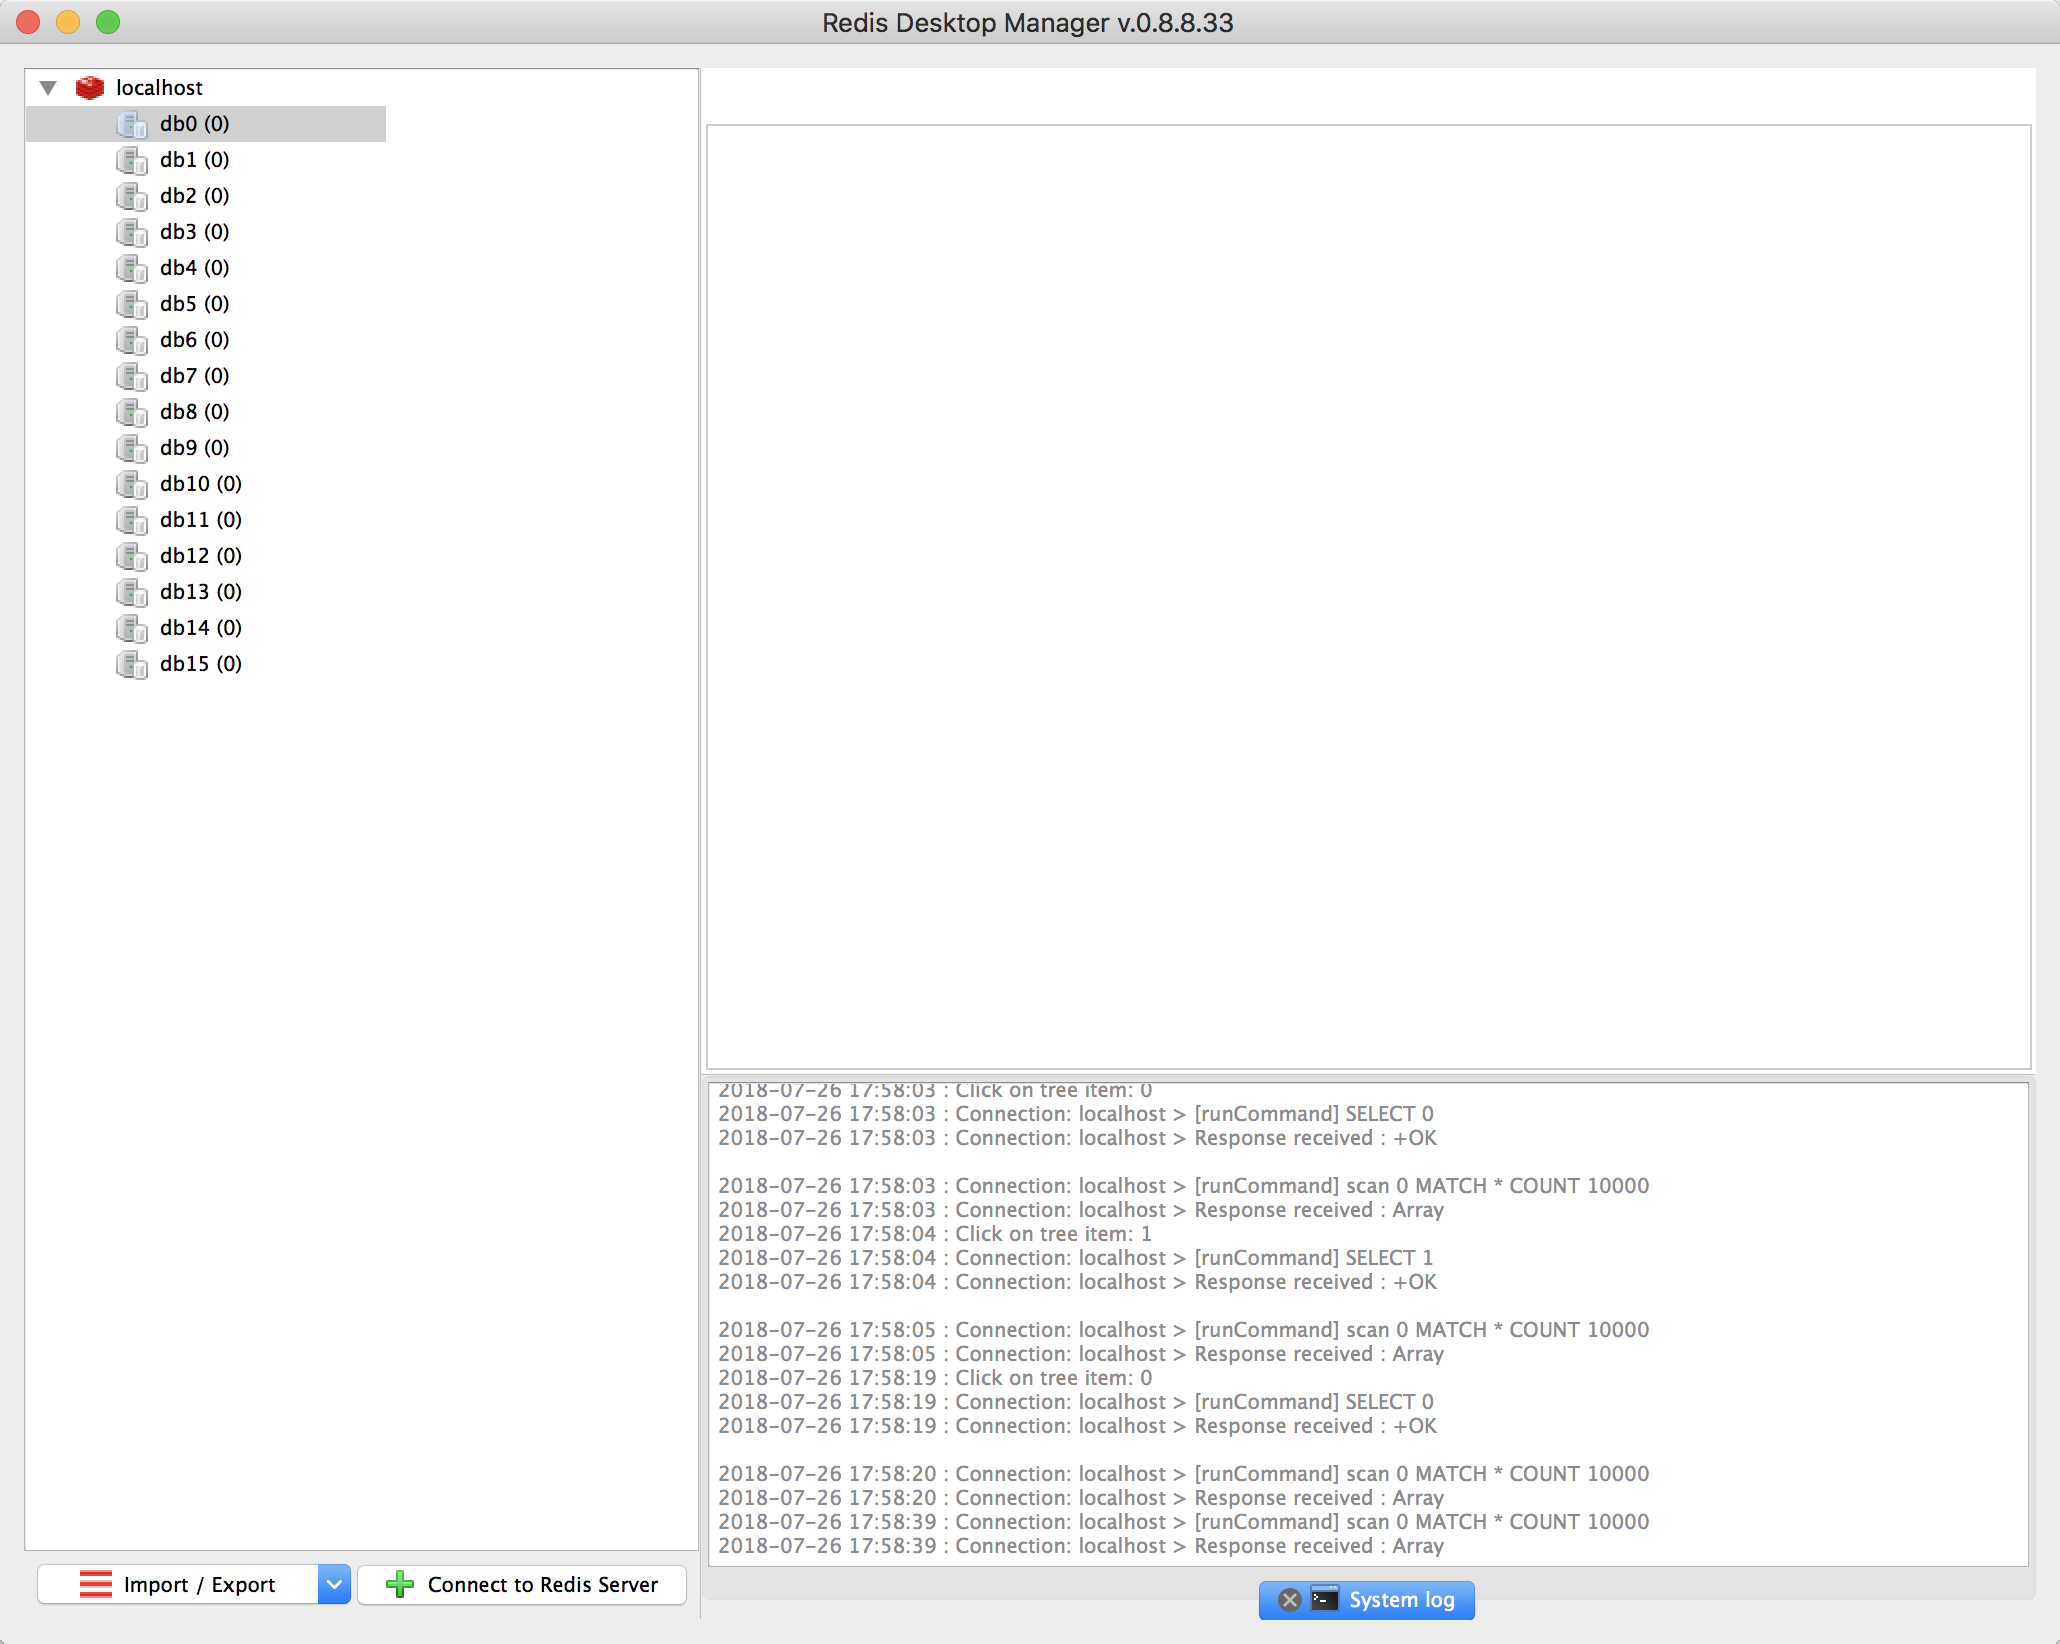Select the db11 (0) row text
2060x1644 pixels.
(201, 520)
